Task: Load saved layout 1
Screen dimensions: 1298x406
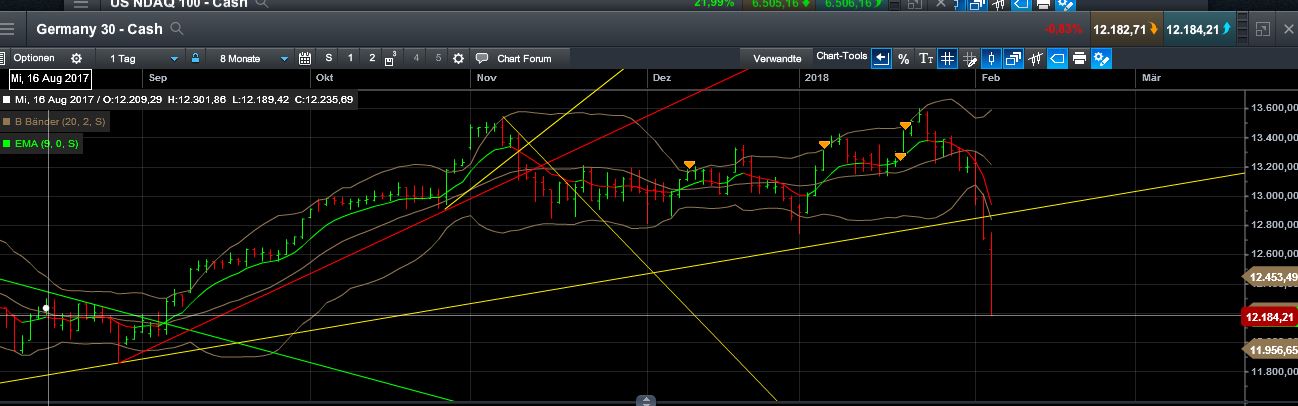Action: [350, 59]
